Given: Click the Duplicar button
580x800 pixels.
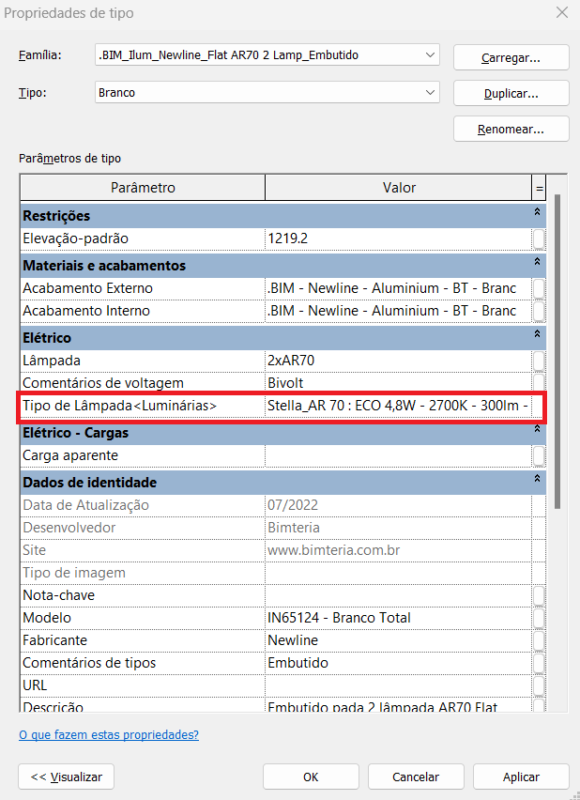Looking at the screenshot, I should [x=511, y=93].
